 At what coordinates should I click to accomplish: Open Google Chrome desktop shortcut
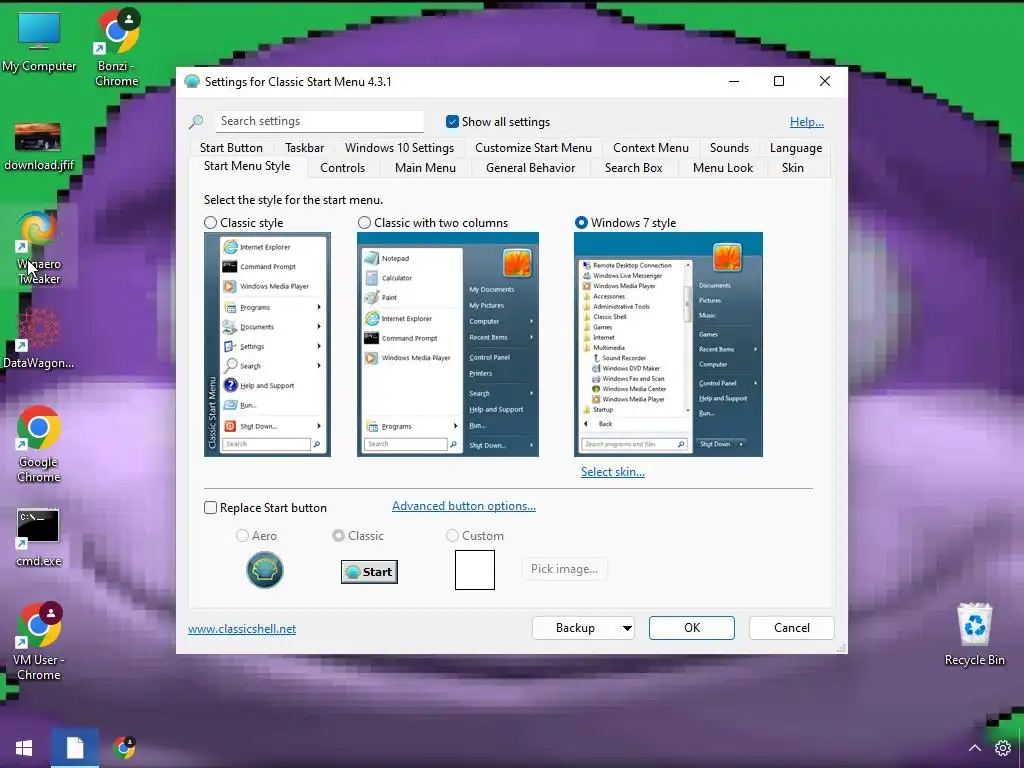pos(39,444)
